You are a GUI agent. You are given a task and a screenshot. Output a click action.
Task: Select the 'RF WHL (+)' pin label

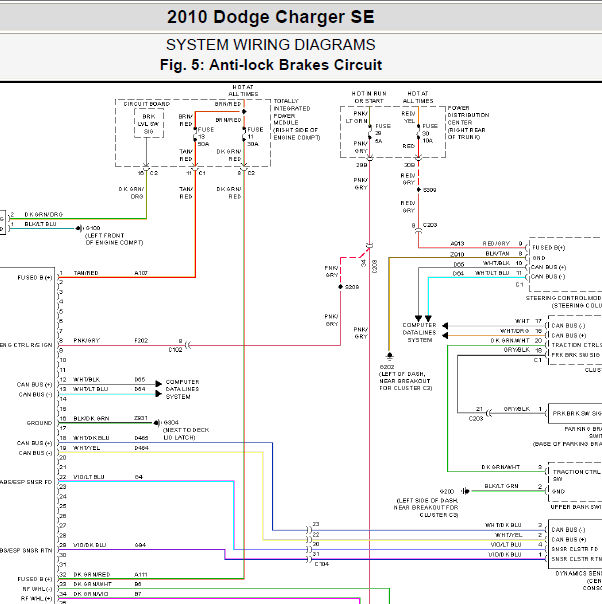pyautogui.click(x=37, y=599)
